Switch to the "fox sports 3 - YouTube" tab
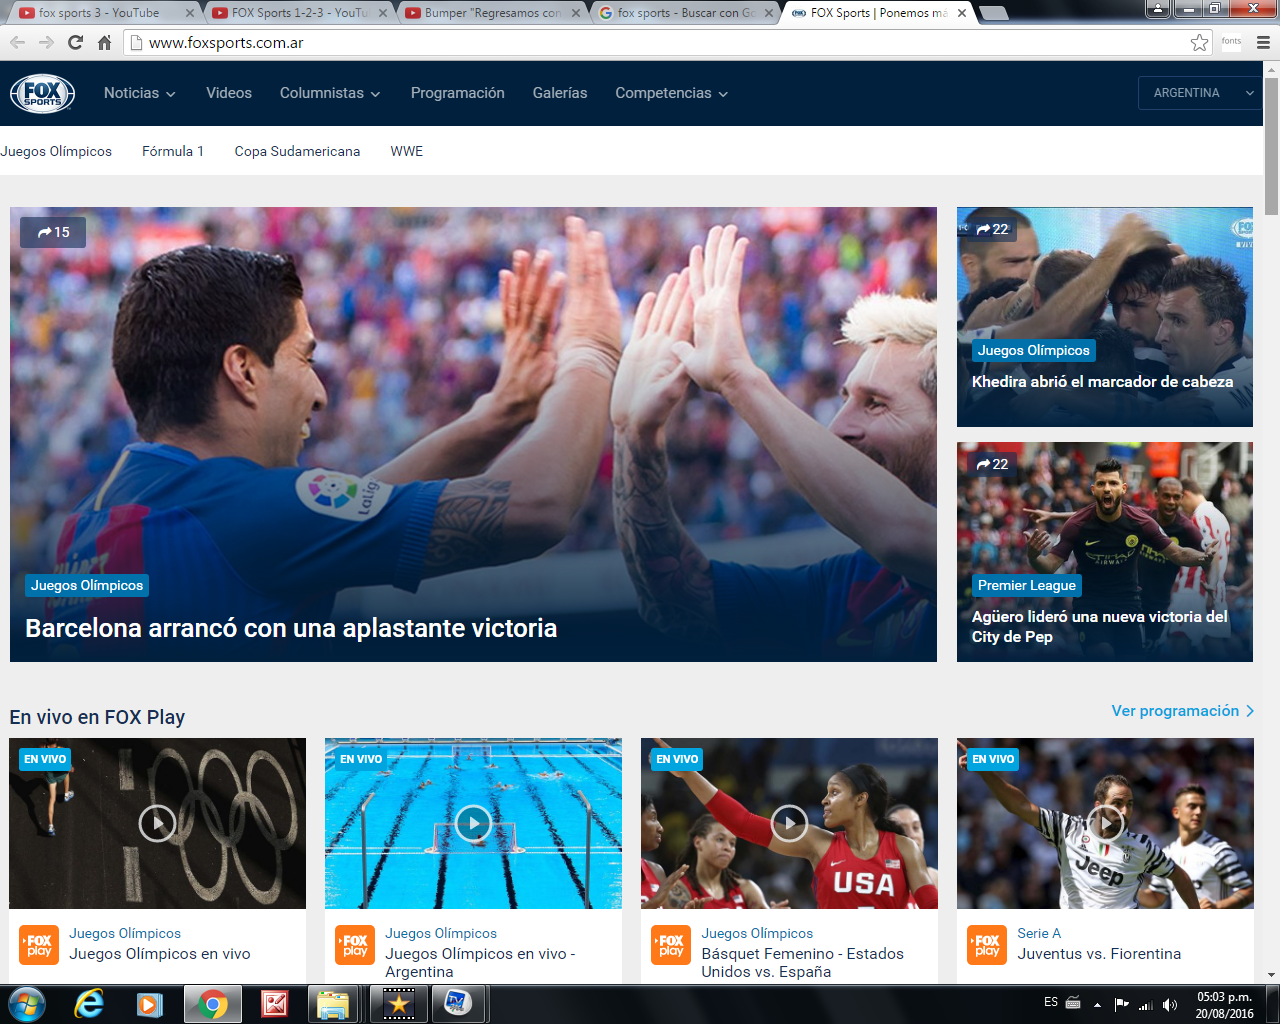Viewport: 1280px width, 1024px height. click(100, 13)
